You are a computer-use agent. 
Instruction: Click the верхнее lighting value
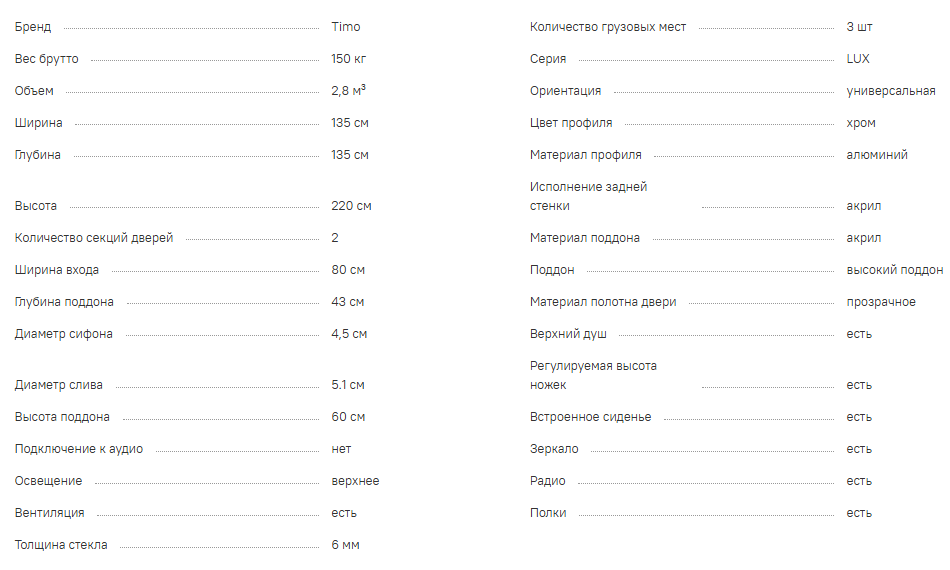pos(355,481)
